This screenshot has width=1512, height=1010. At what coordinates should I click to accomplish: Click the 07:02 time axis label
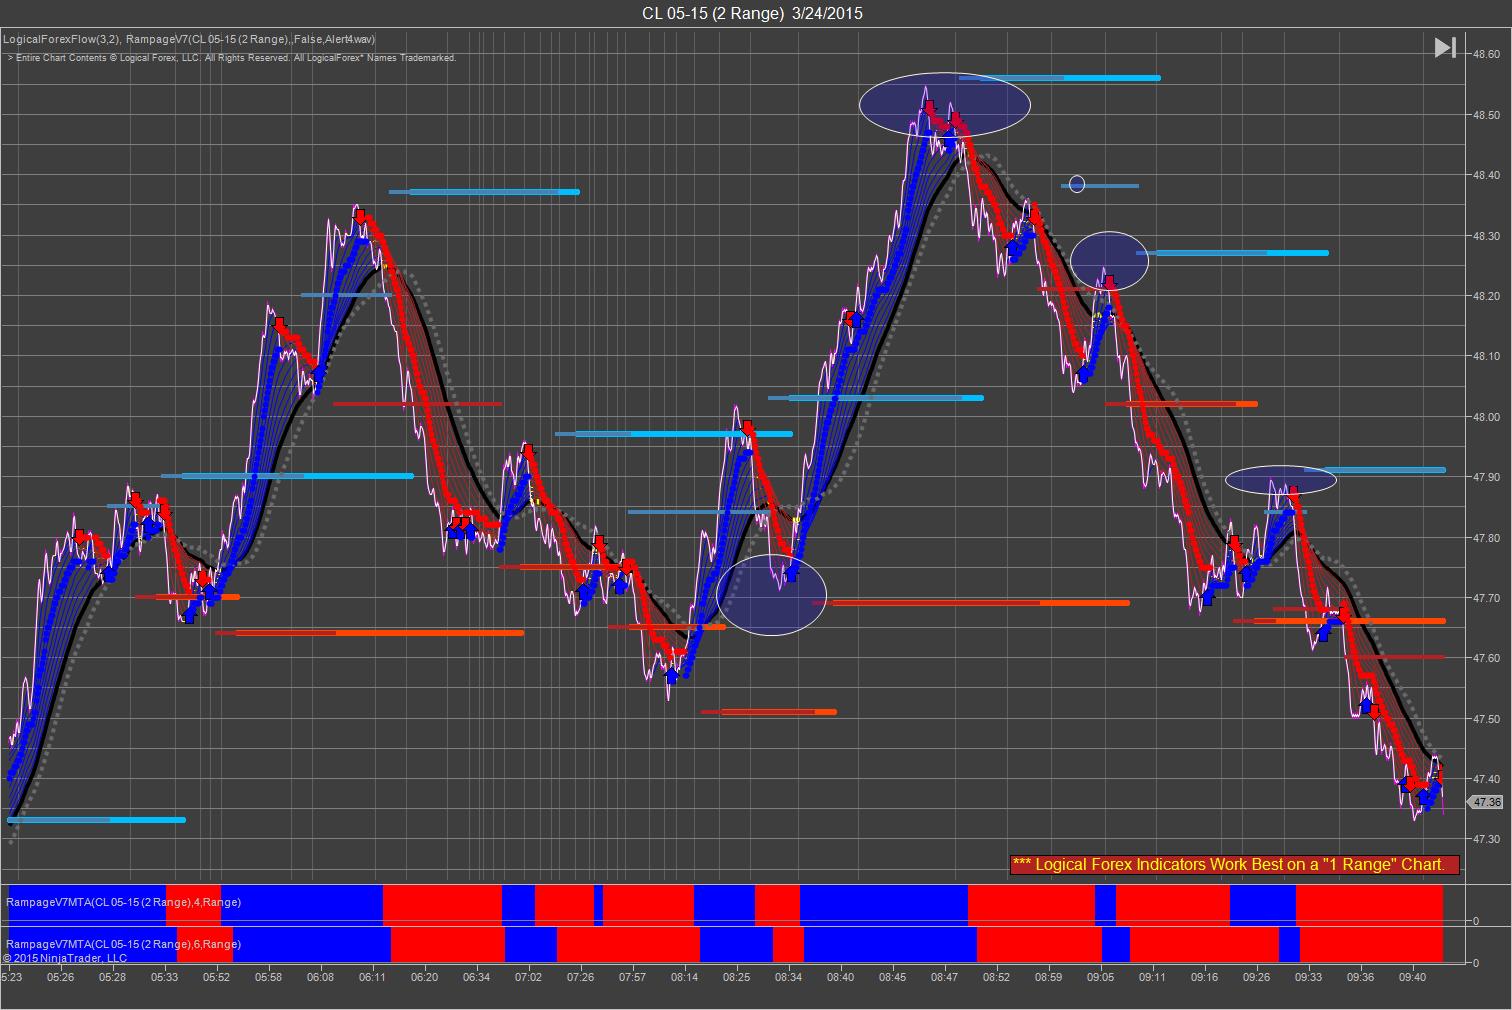pos(529,977)
